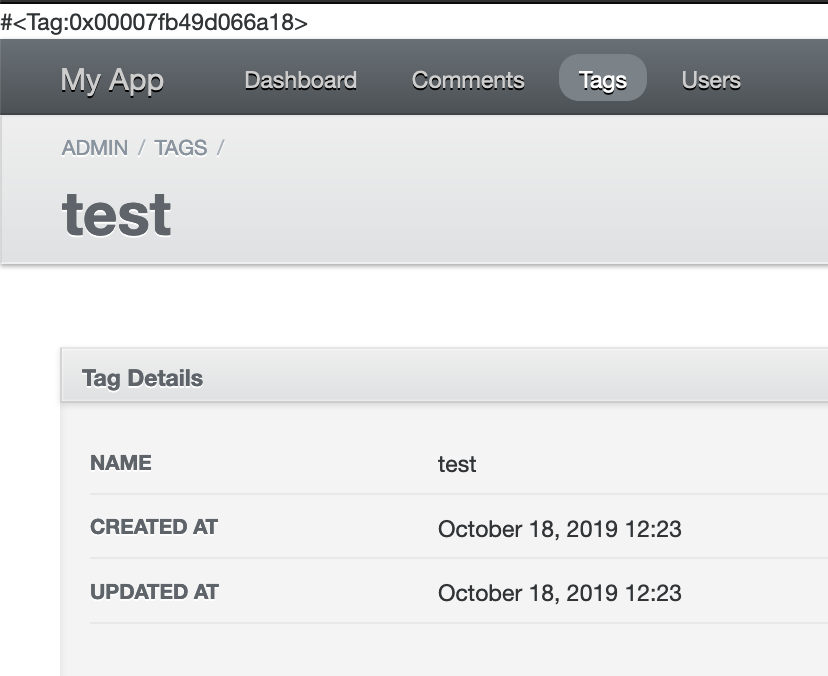This screenshot has height=676, width=828.
Task: Open the Users section
Action: coord(711,80)
